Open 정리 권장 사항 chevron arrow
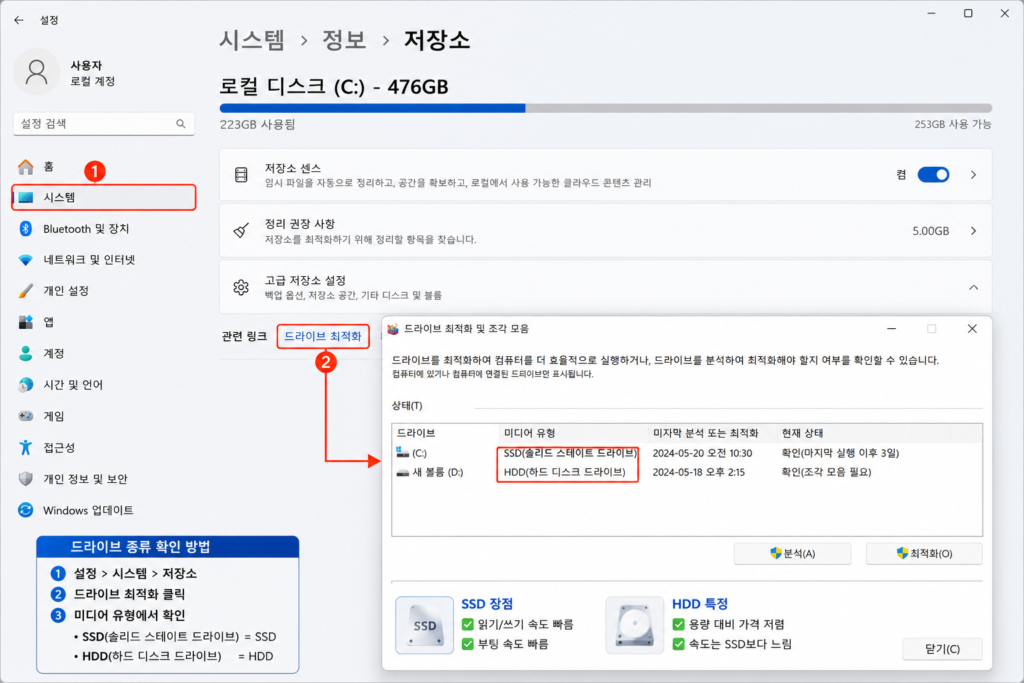This screenshot has width=1024, height=683. coord(973,230)
